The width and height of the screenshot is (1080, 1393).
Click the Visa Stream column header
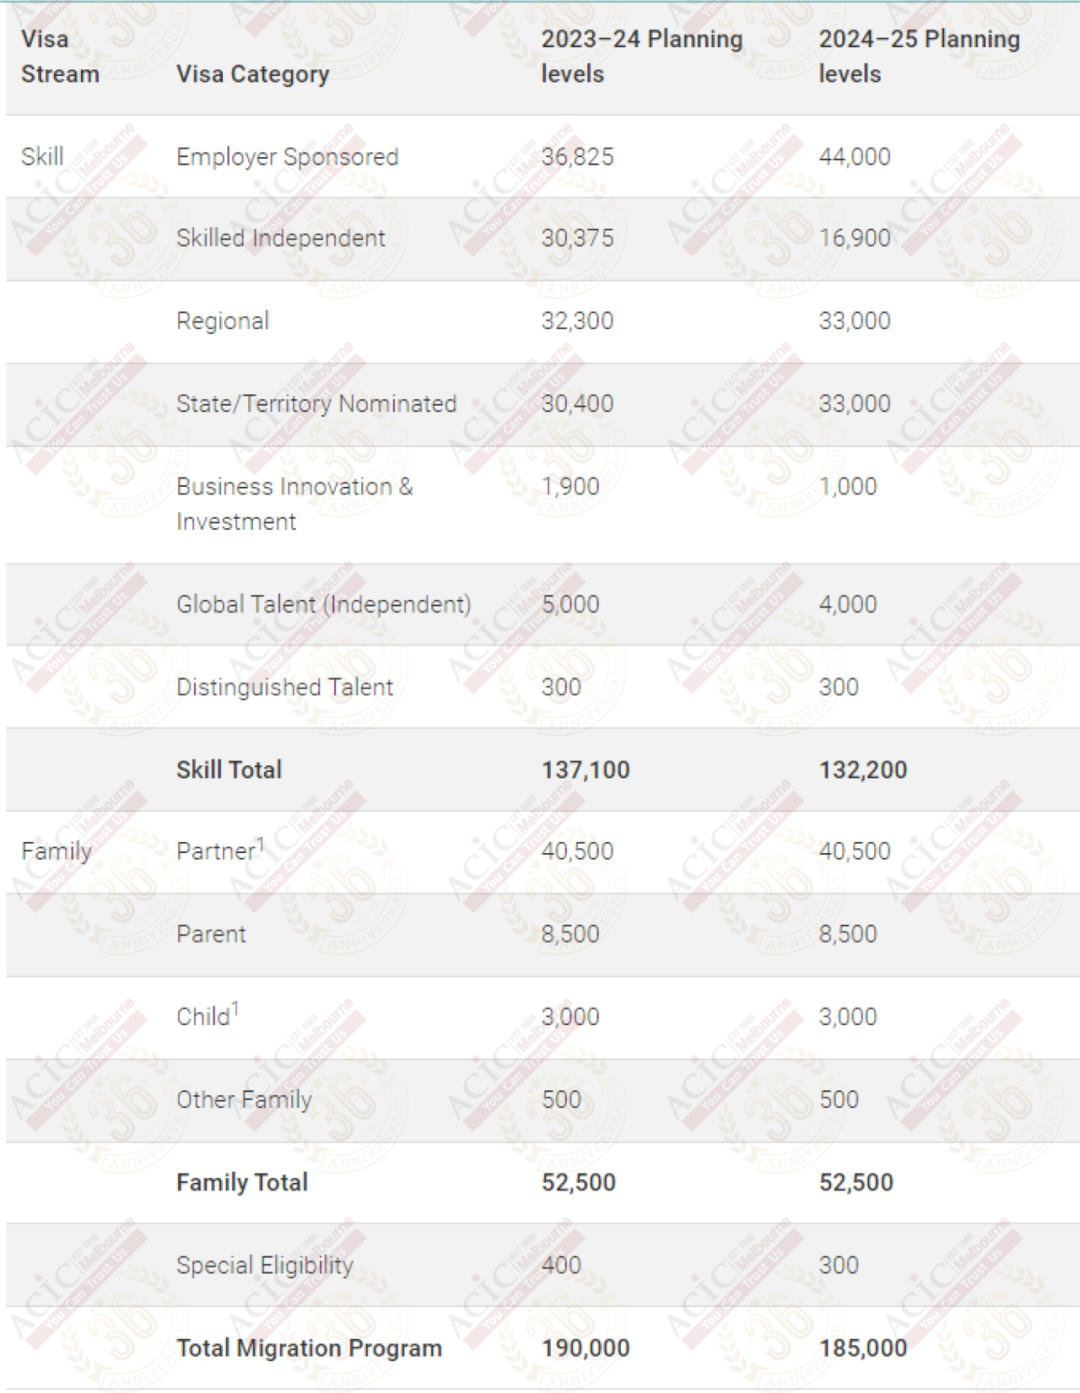59,56
